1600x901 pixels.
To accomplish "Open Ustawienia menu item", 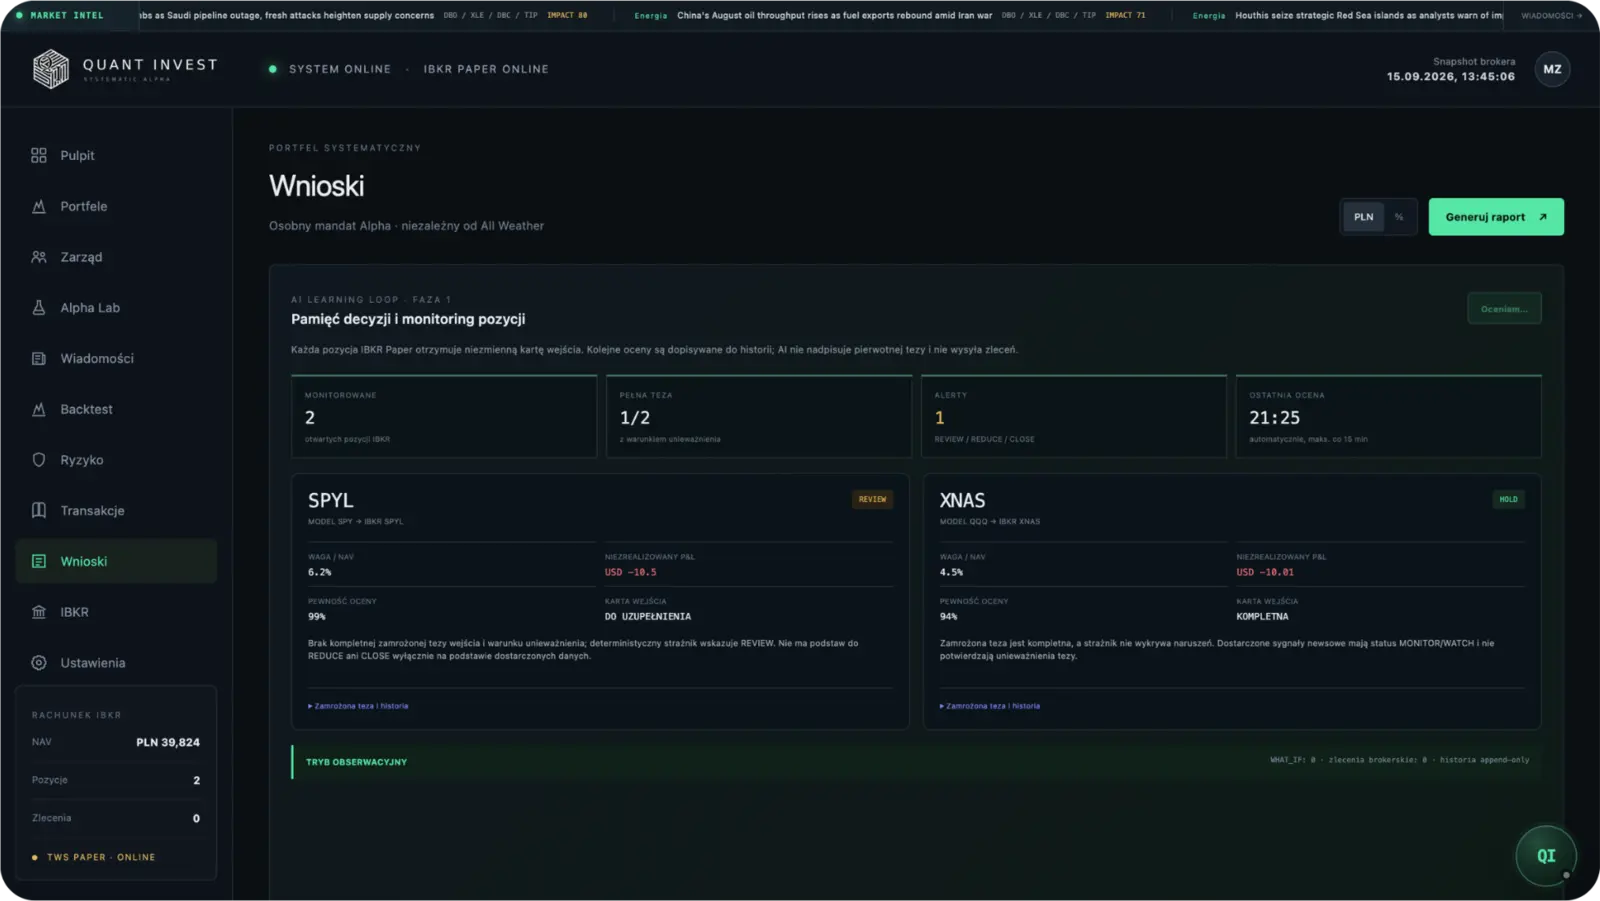I will [x=116, y=663].
